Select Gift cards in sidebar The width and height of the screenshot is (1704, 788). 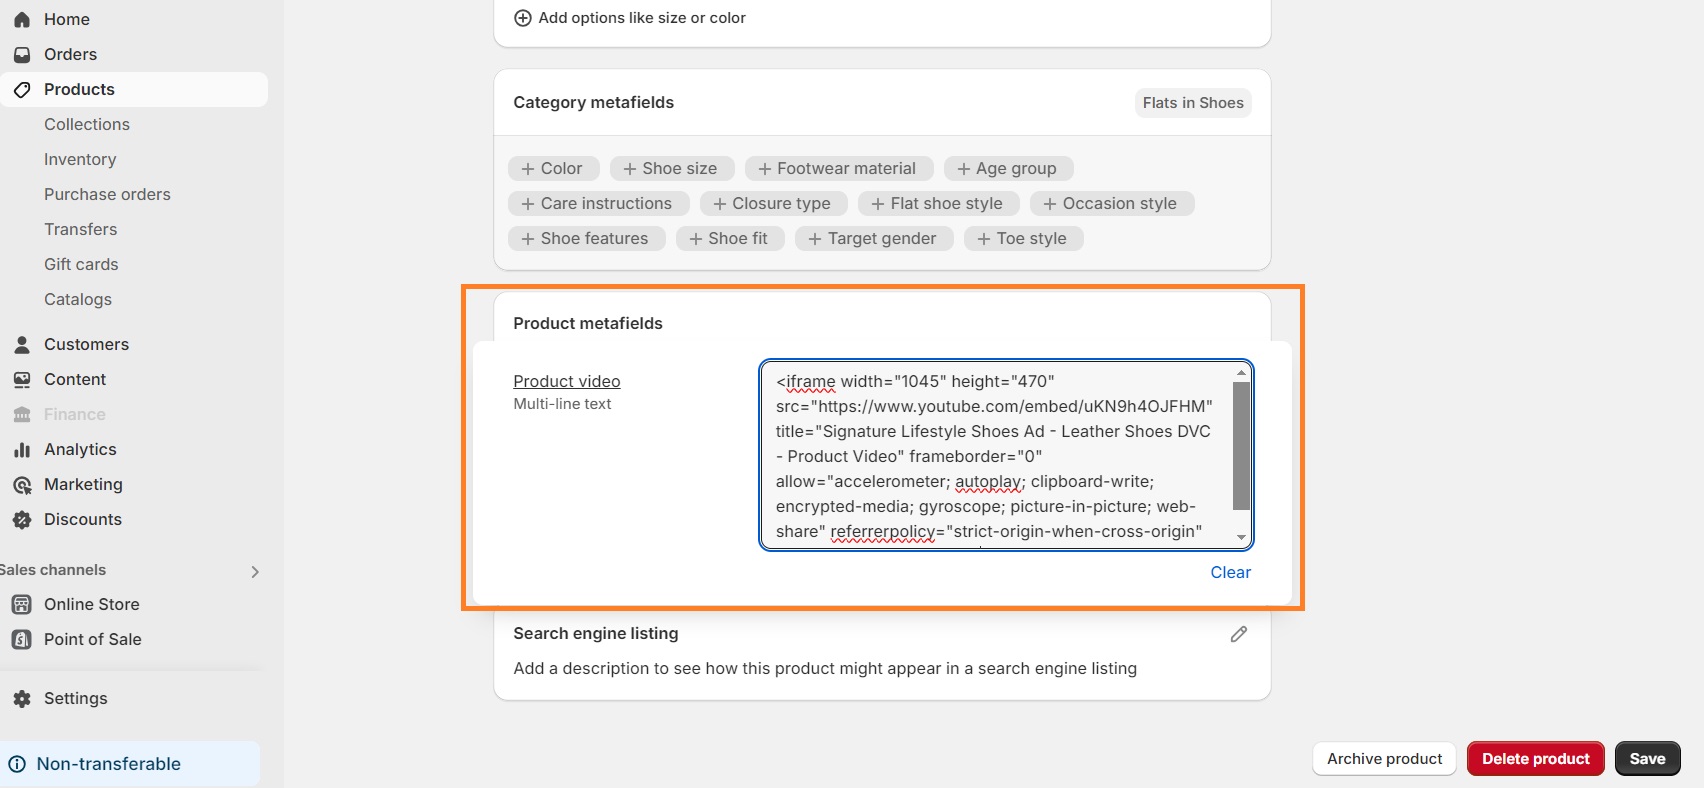(81, 264)
